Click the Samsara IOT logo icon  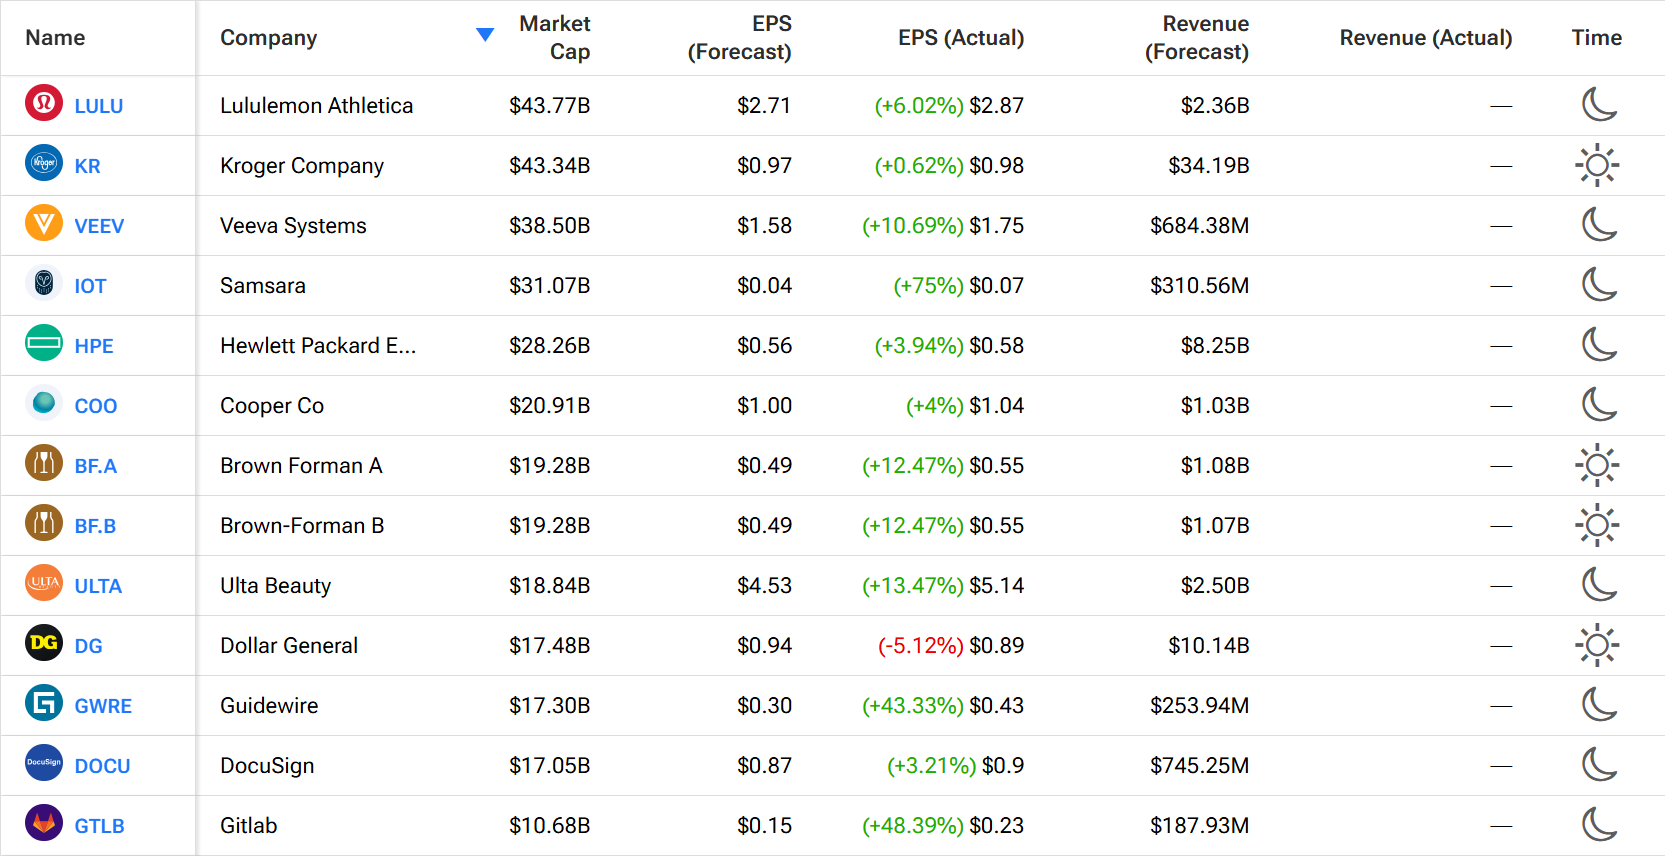(44, 283)
